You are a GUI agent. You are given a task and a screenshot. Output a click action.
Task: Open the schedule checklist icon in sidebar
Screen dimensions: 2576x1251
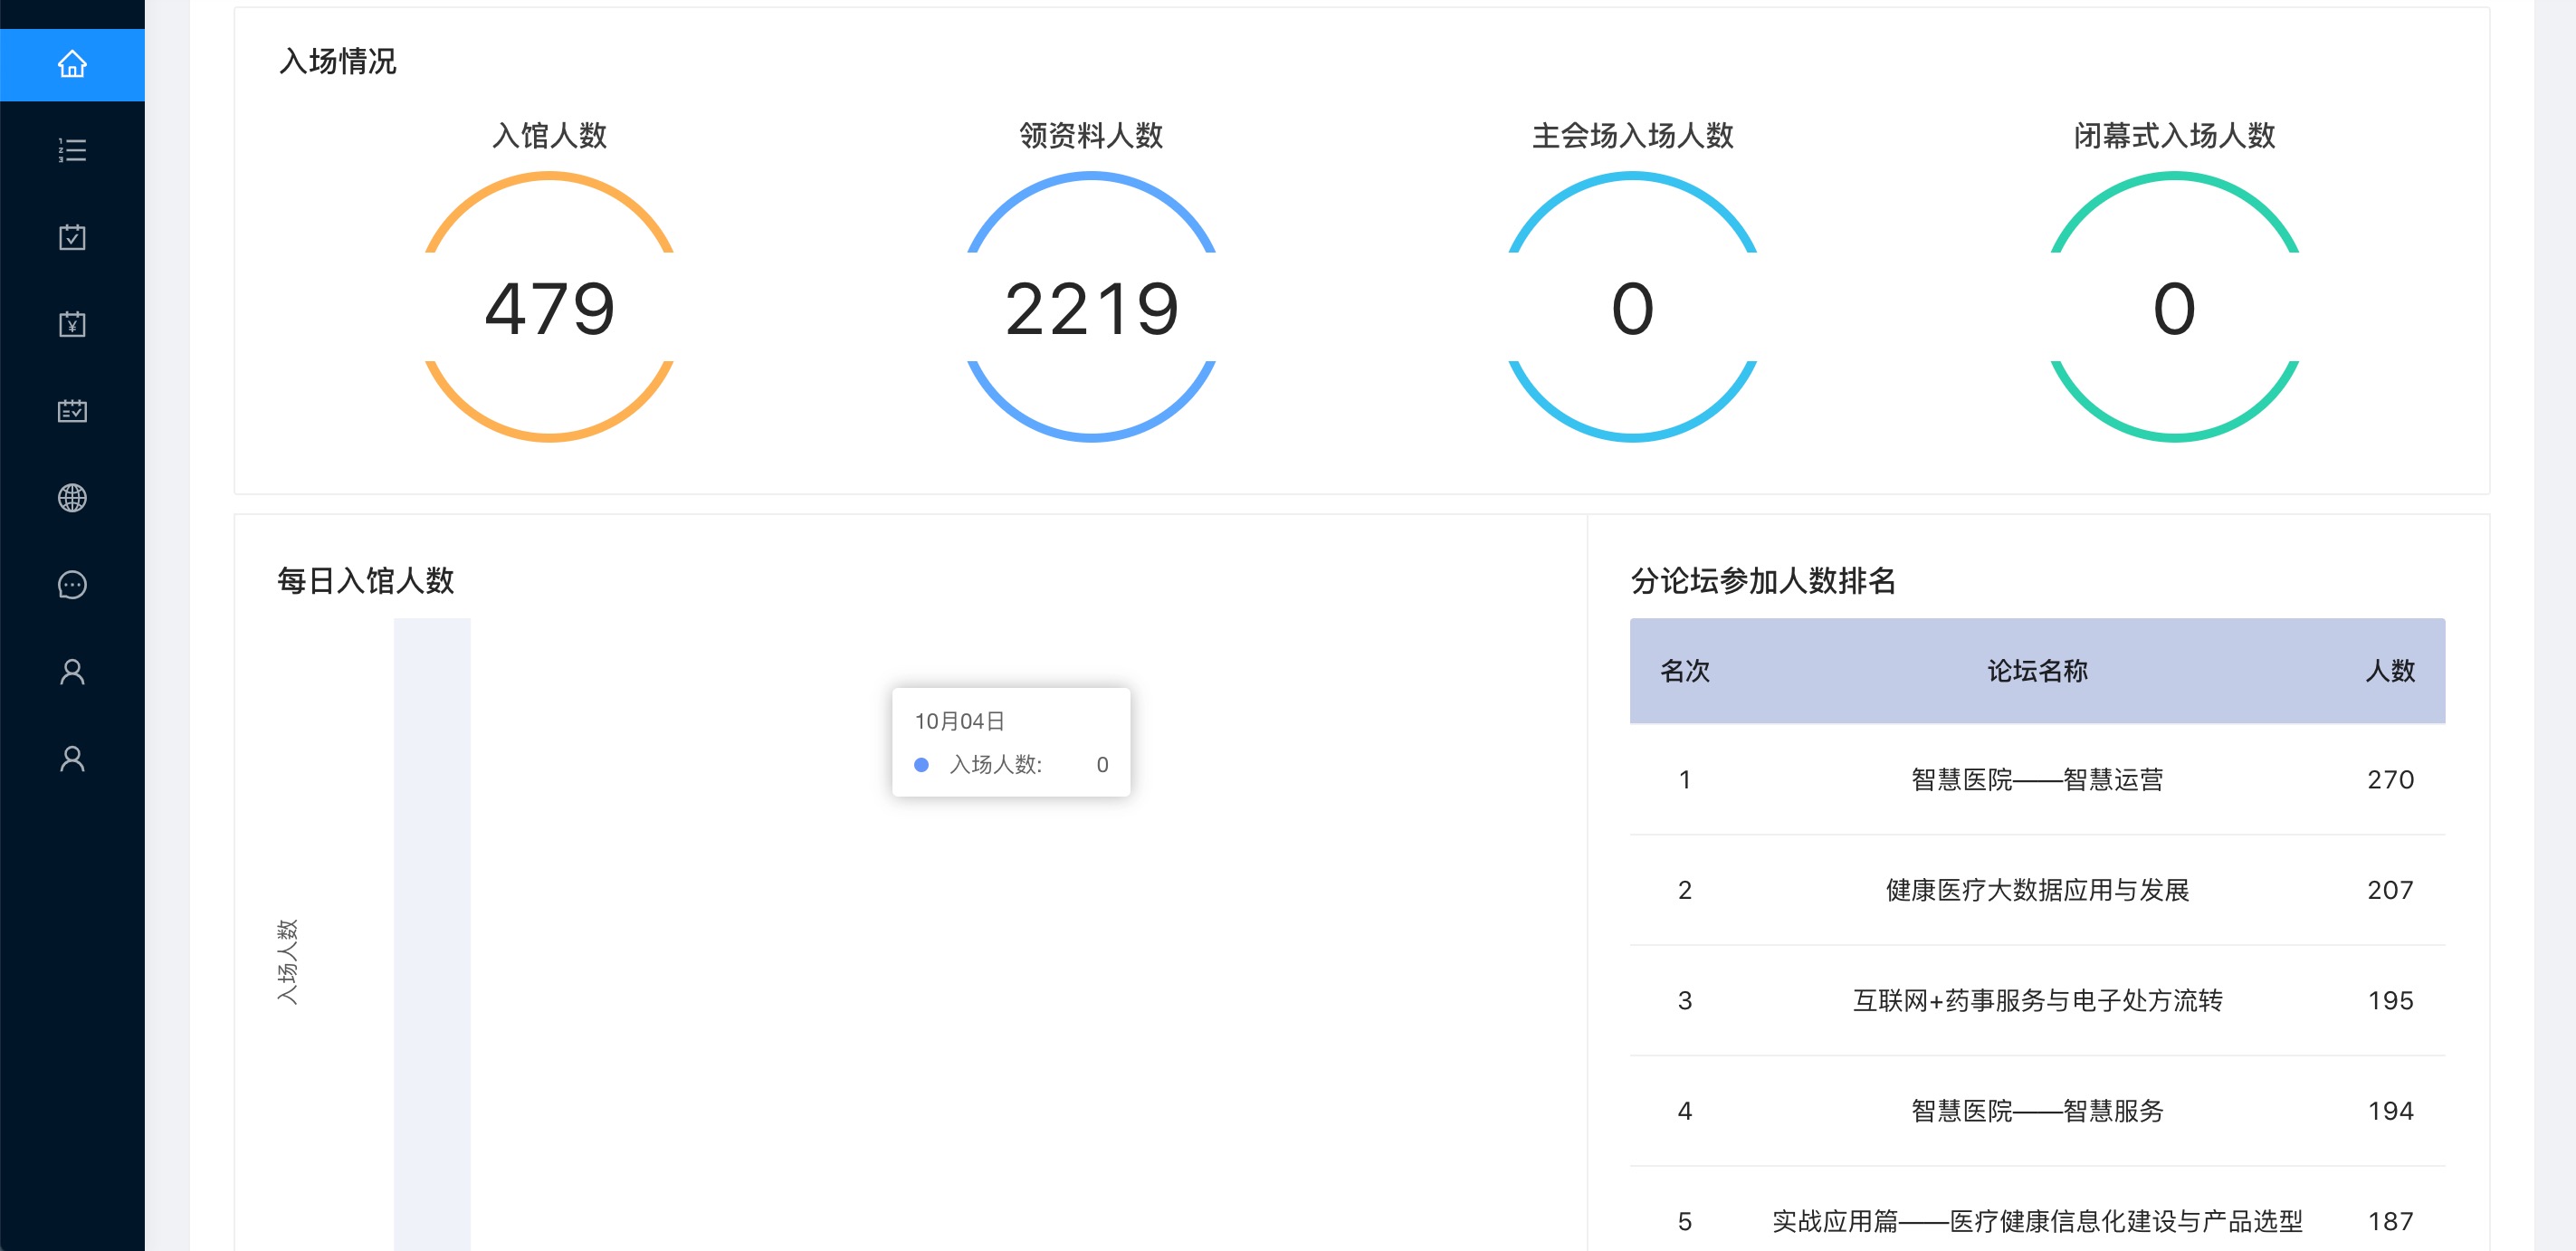click(x=72, y=411)
